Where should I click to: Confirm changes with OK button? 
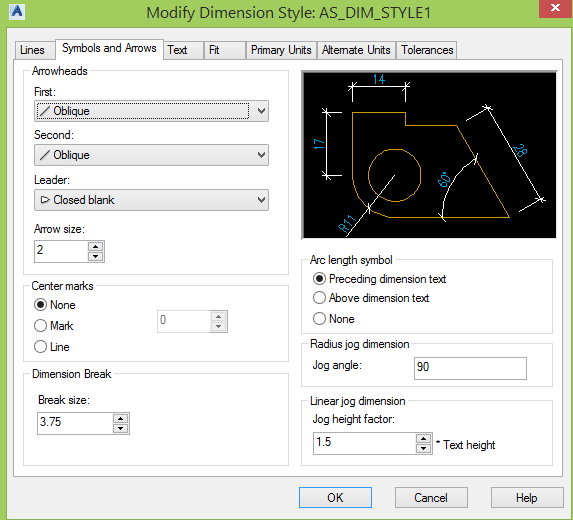[x=335, y=498]
